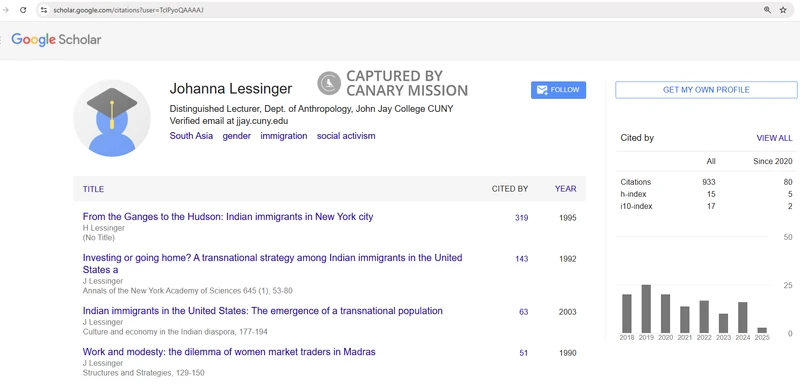Viewport: 800px width, 384px height.
Task: Click the 2021 bar in citations chart
Action: (x=685, y=320)
